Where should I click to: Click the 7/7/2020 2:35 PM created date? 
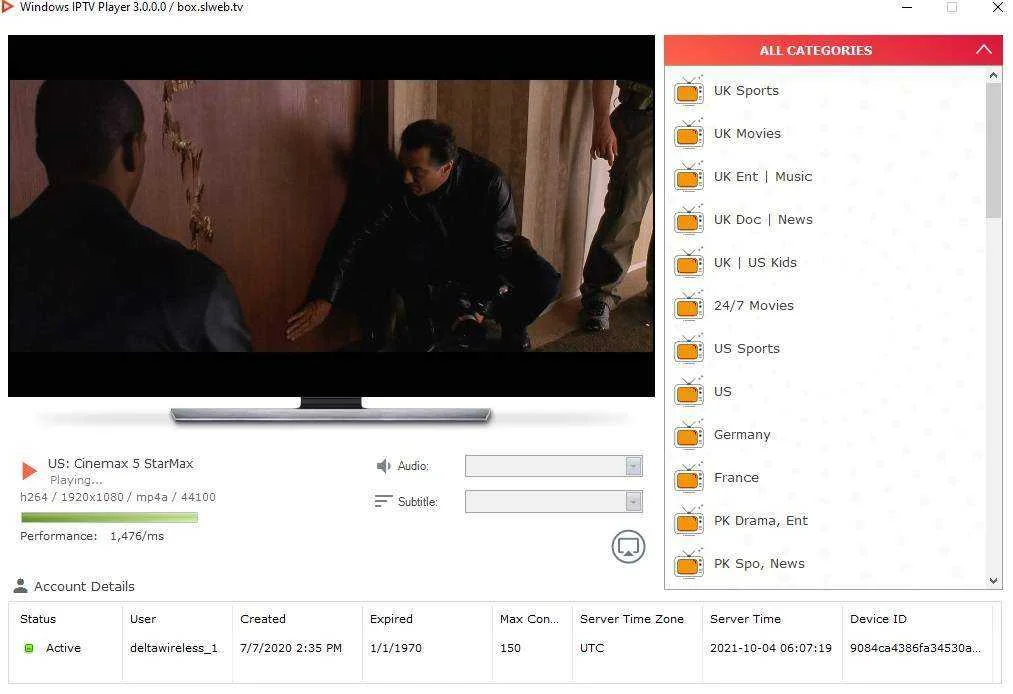(x=291, y=648)
